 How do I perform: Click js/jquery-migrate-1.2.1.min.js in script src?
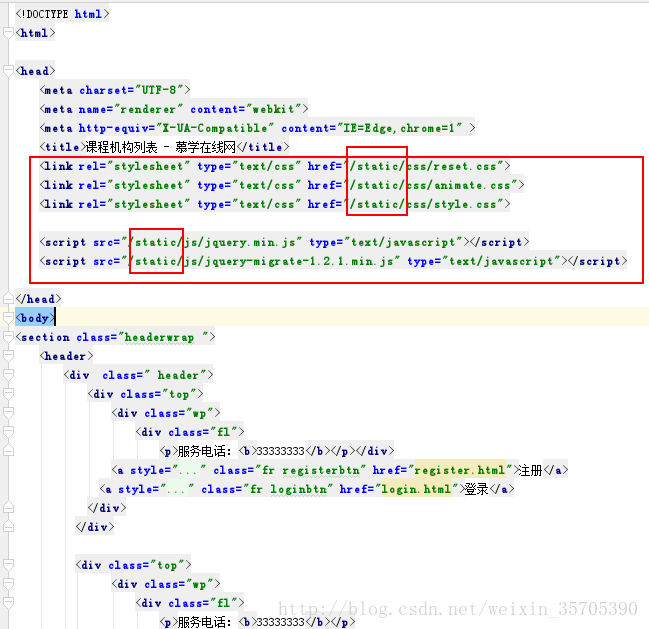pos(288,262)
